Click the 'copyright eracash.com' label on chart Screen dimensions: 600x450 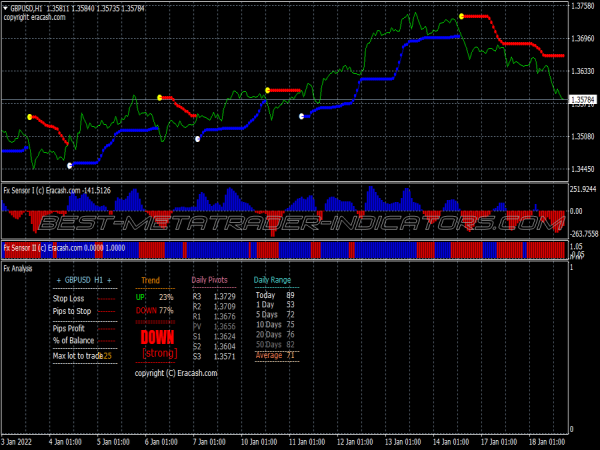pyautogui.click(x=34, y=17)
